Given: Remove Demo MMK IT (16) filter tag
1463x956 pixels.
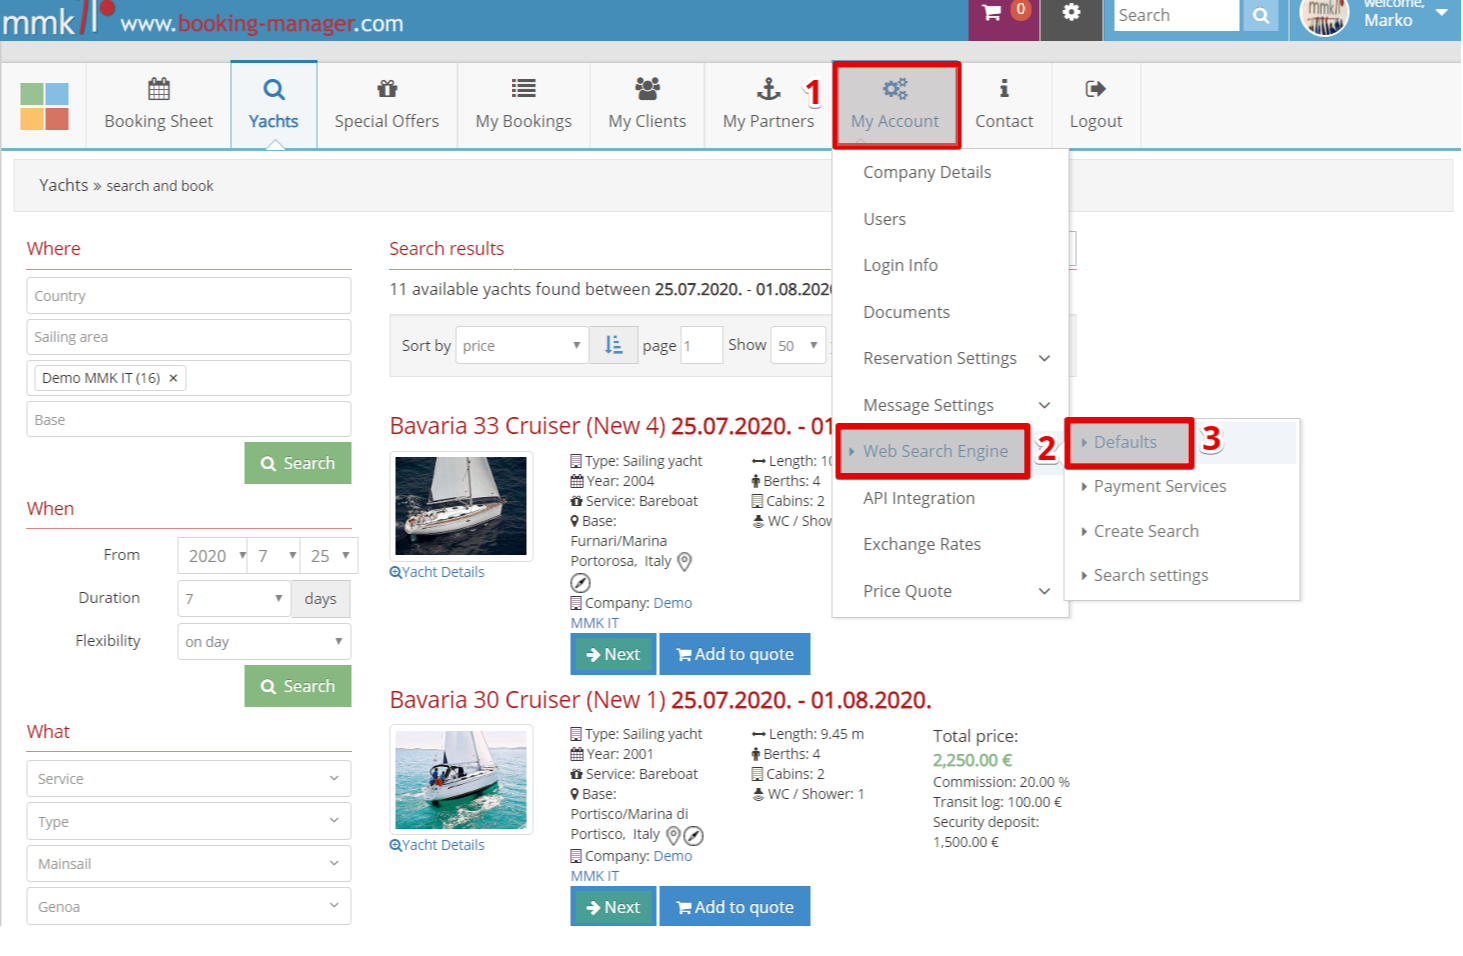Looking at the screenshot, I should tap(173, 378).
